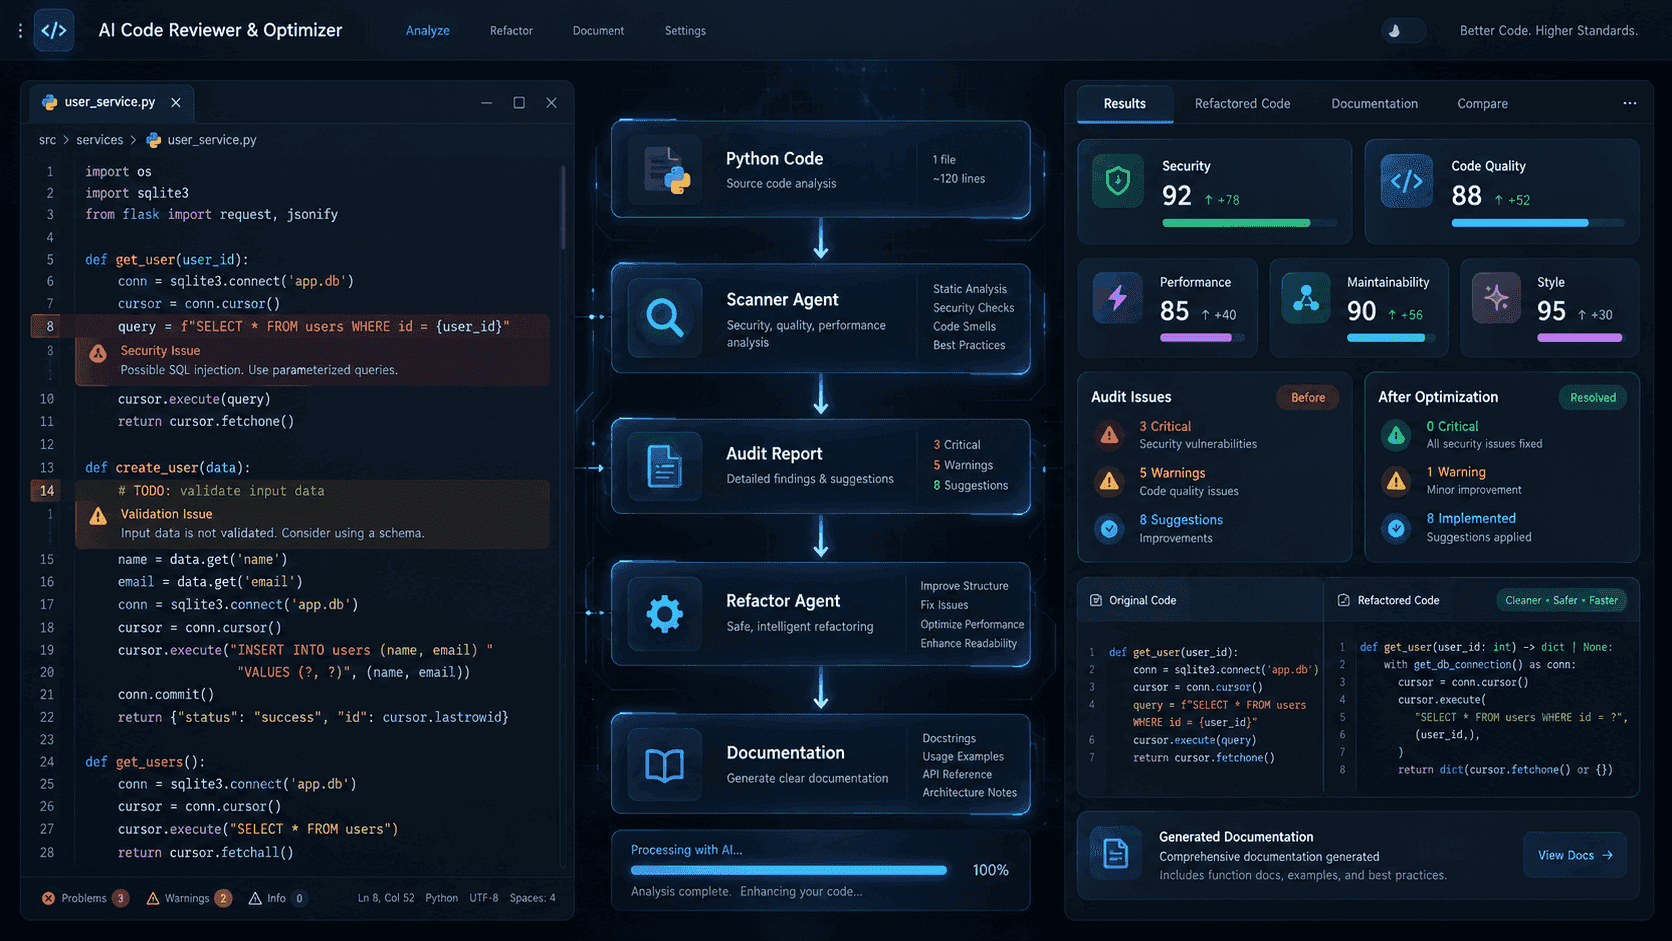Screen dimensions: 1672x941
Task: Click the Python language indicator in status bar
Action: 441,898
